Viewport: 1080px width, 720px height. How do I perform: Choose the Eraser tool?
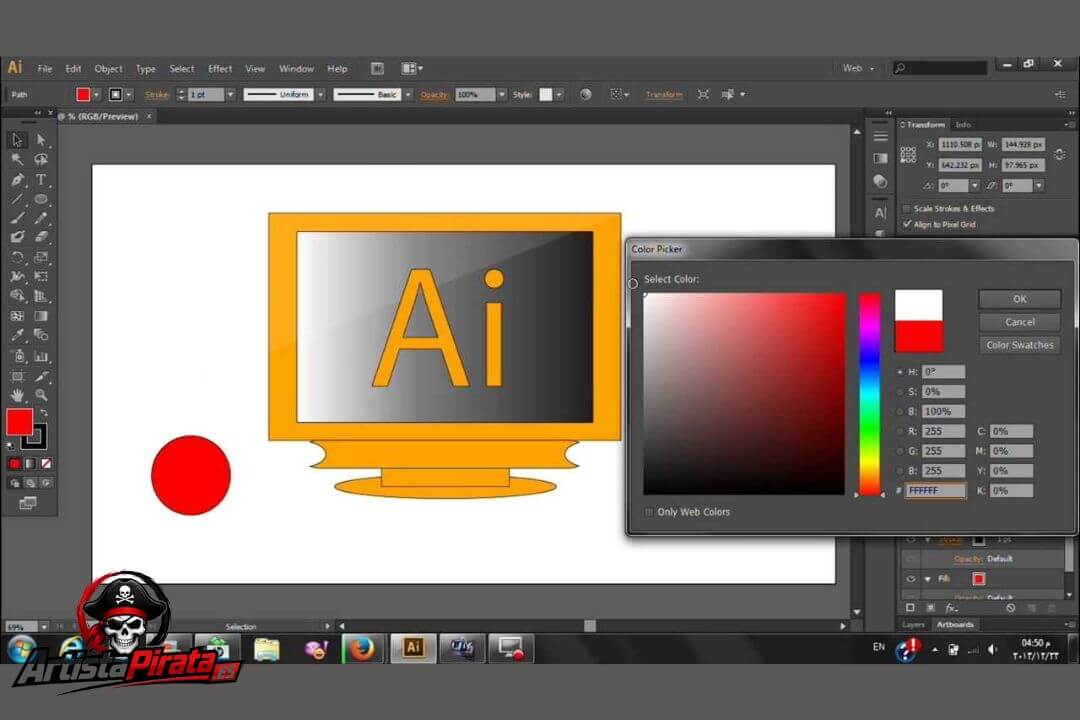point(41,237)
